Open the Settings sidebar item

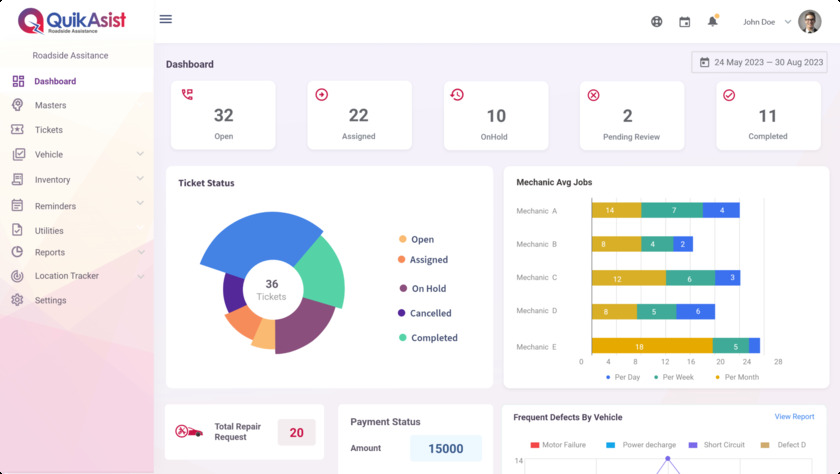50,300
